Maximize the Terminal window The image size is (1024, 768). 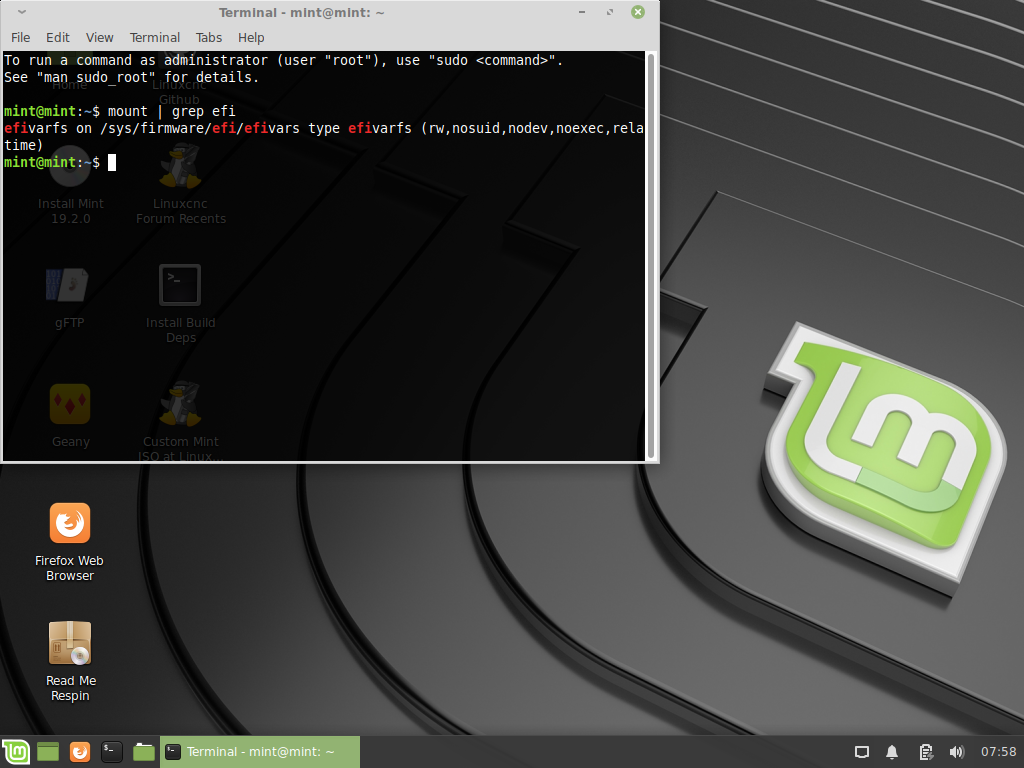(609, 12)
